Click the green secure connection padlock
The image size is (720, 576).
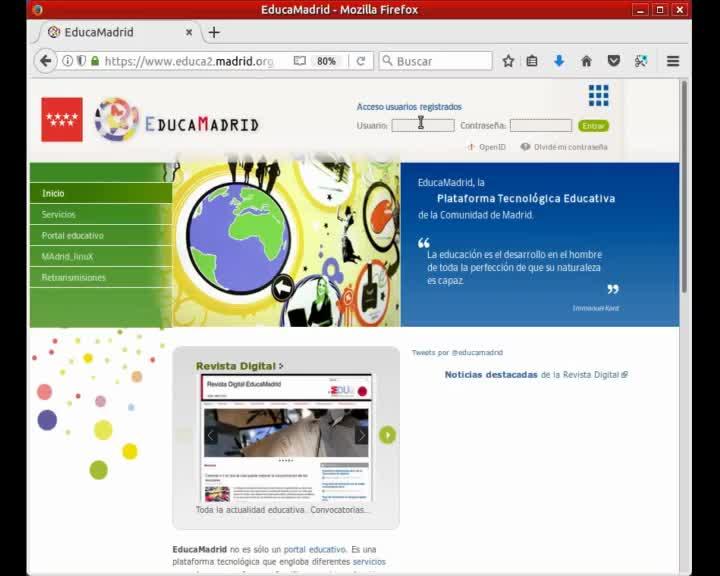click(95, 61)
